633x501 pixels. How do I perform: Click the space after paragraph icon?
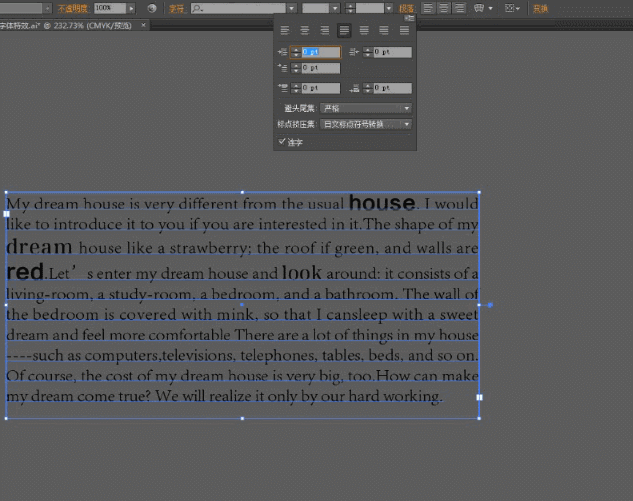click(x=354, y=88)
